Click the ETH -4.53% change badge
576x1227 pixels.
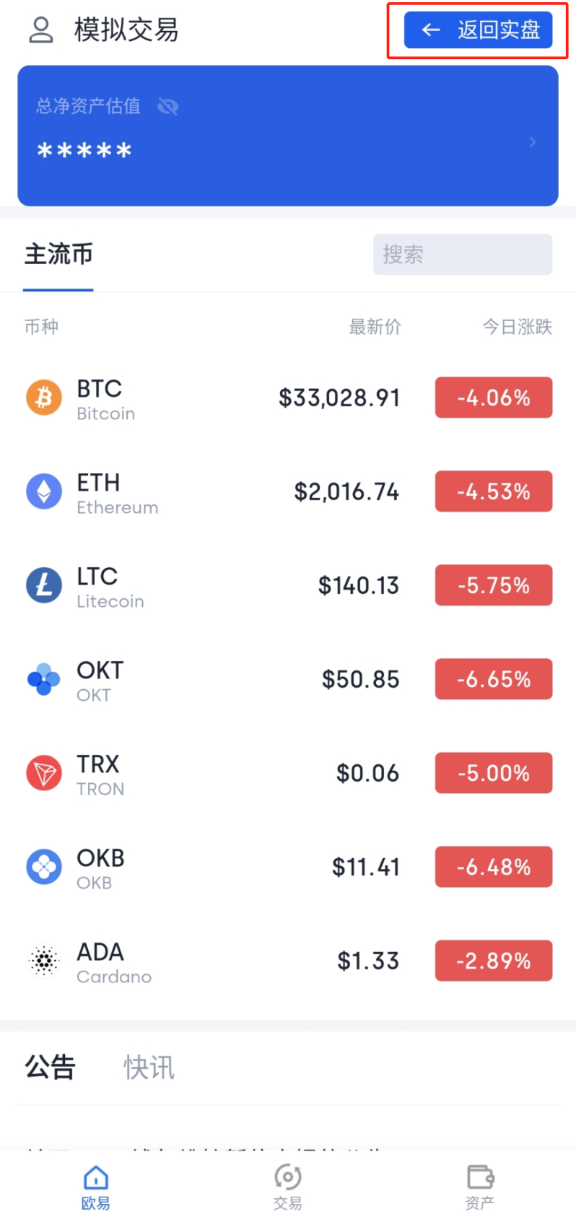pyautogui.click(x=493, y=492)
